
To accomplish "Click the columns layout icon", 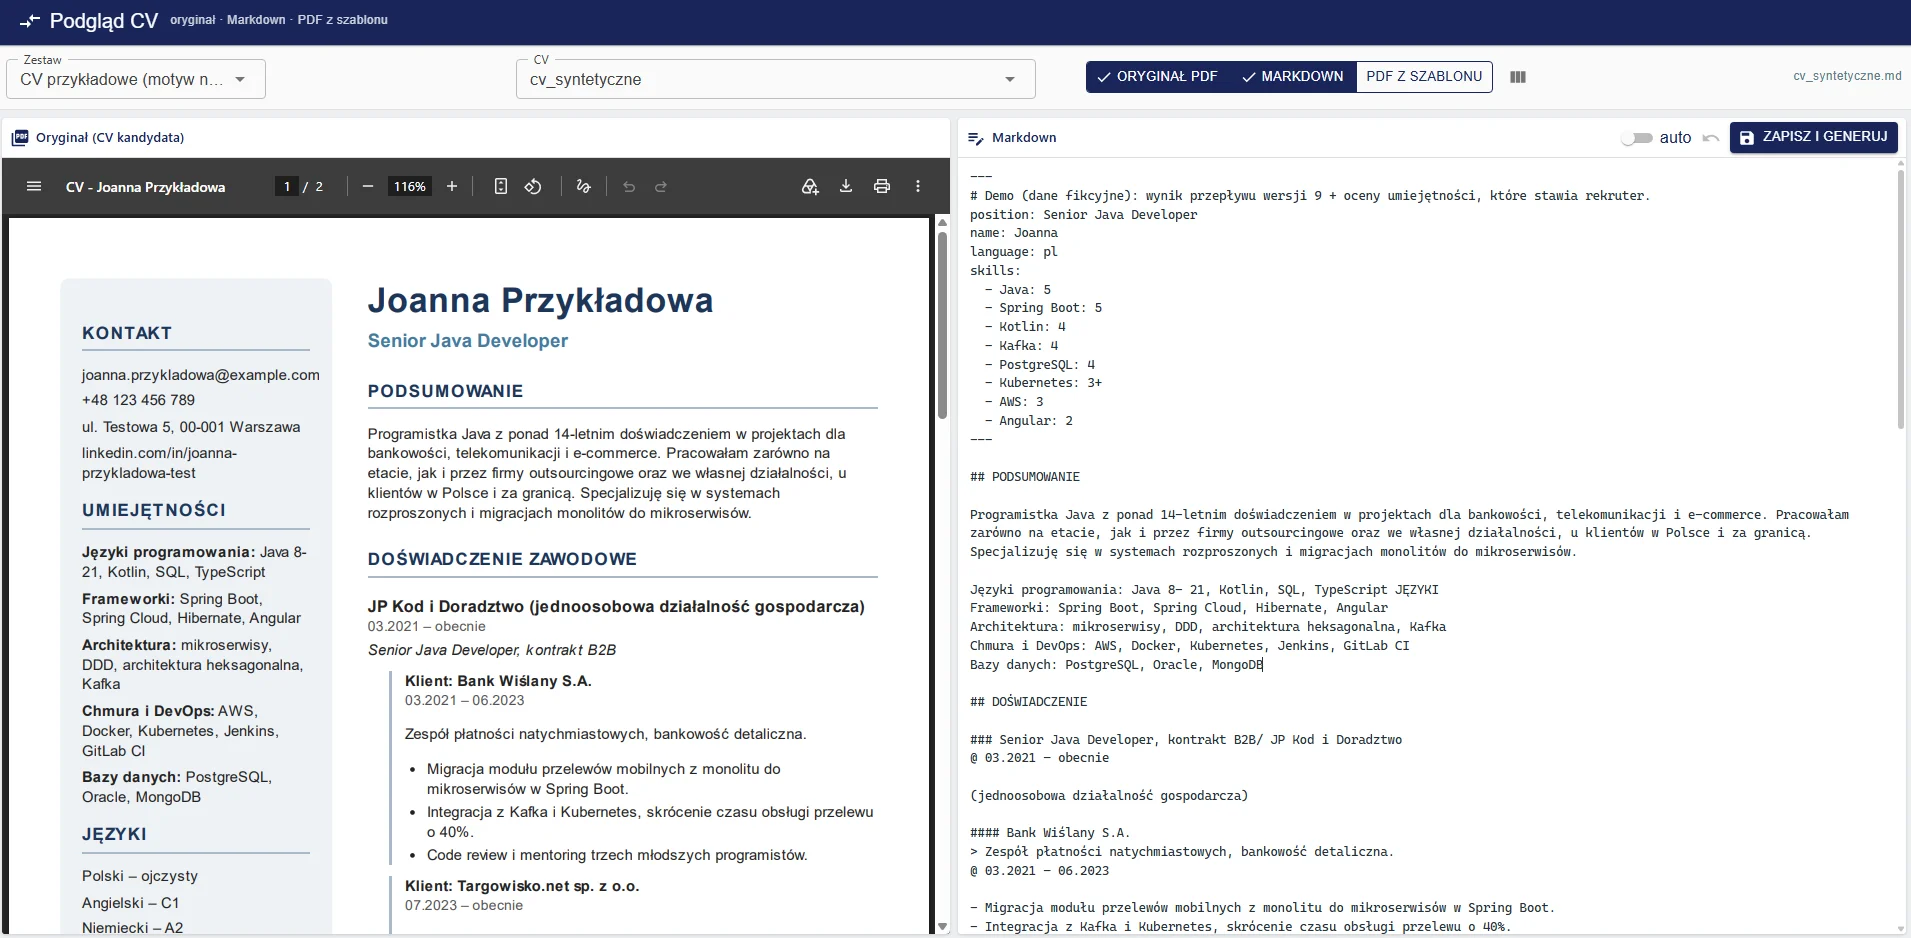I will coord(1518,77).
